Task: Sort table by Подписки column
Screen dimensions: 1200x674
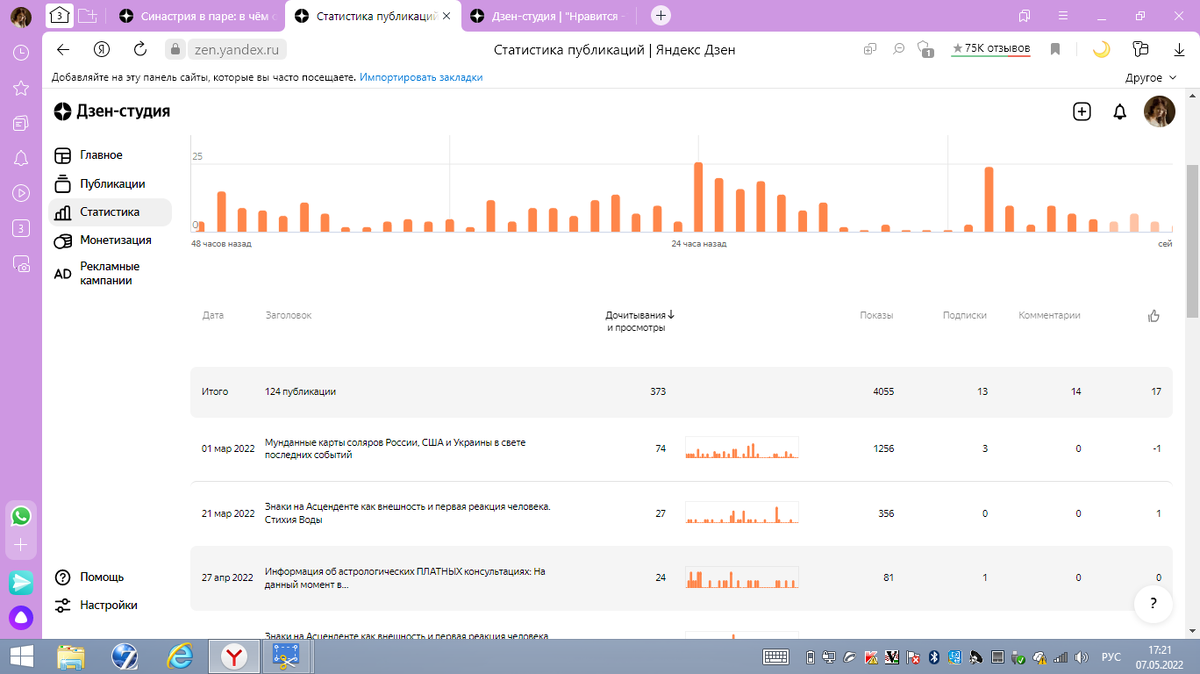Action: point(965,315)
